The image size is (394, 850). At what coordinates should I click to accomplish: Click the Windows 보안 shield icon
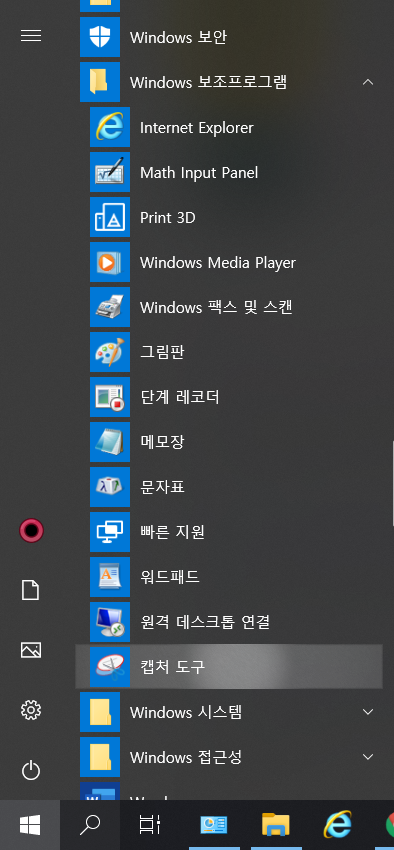coord(100,37)
